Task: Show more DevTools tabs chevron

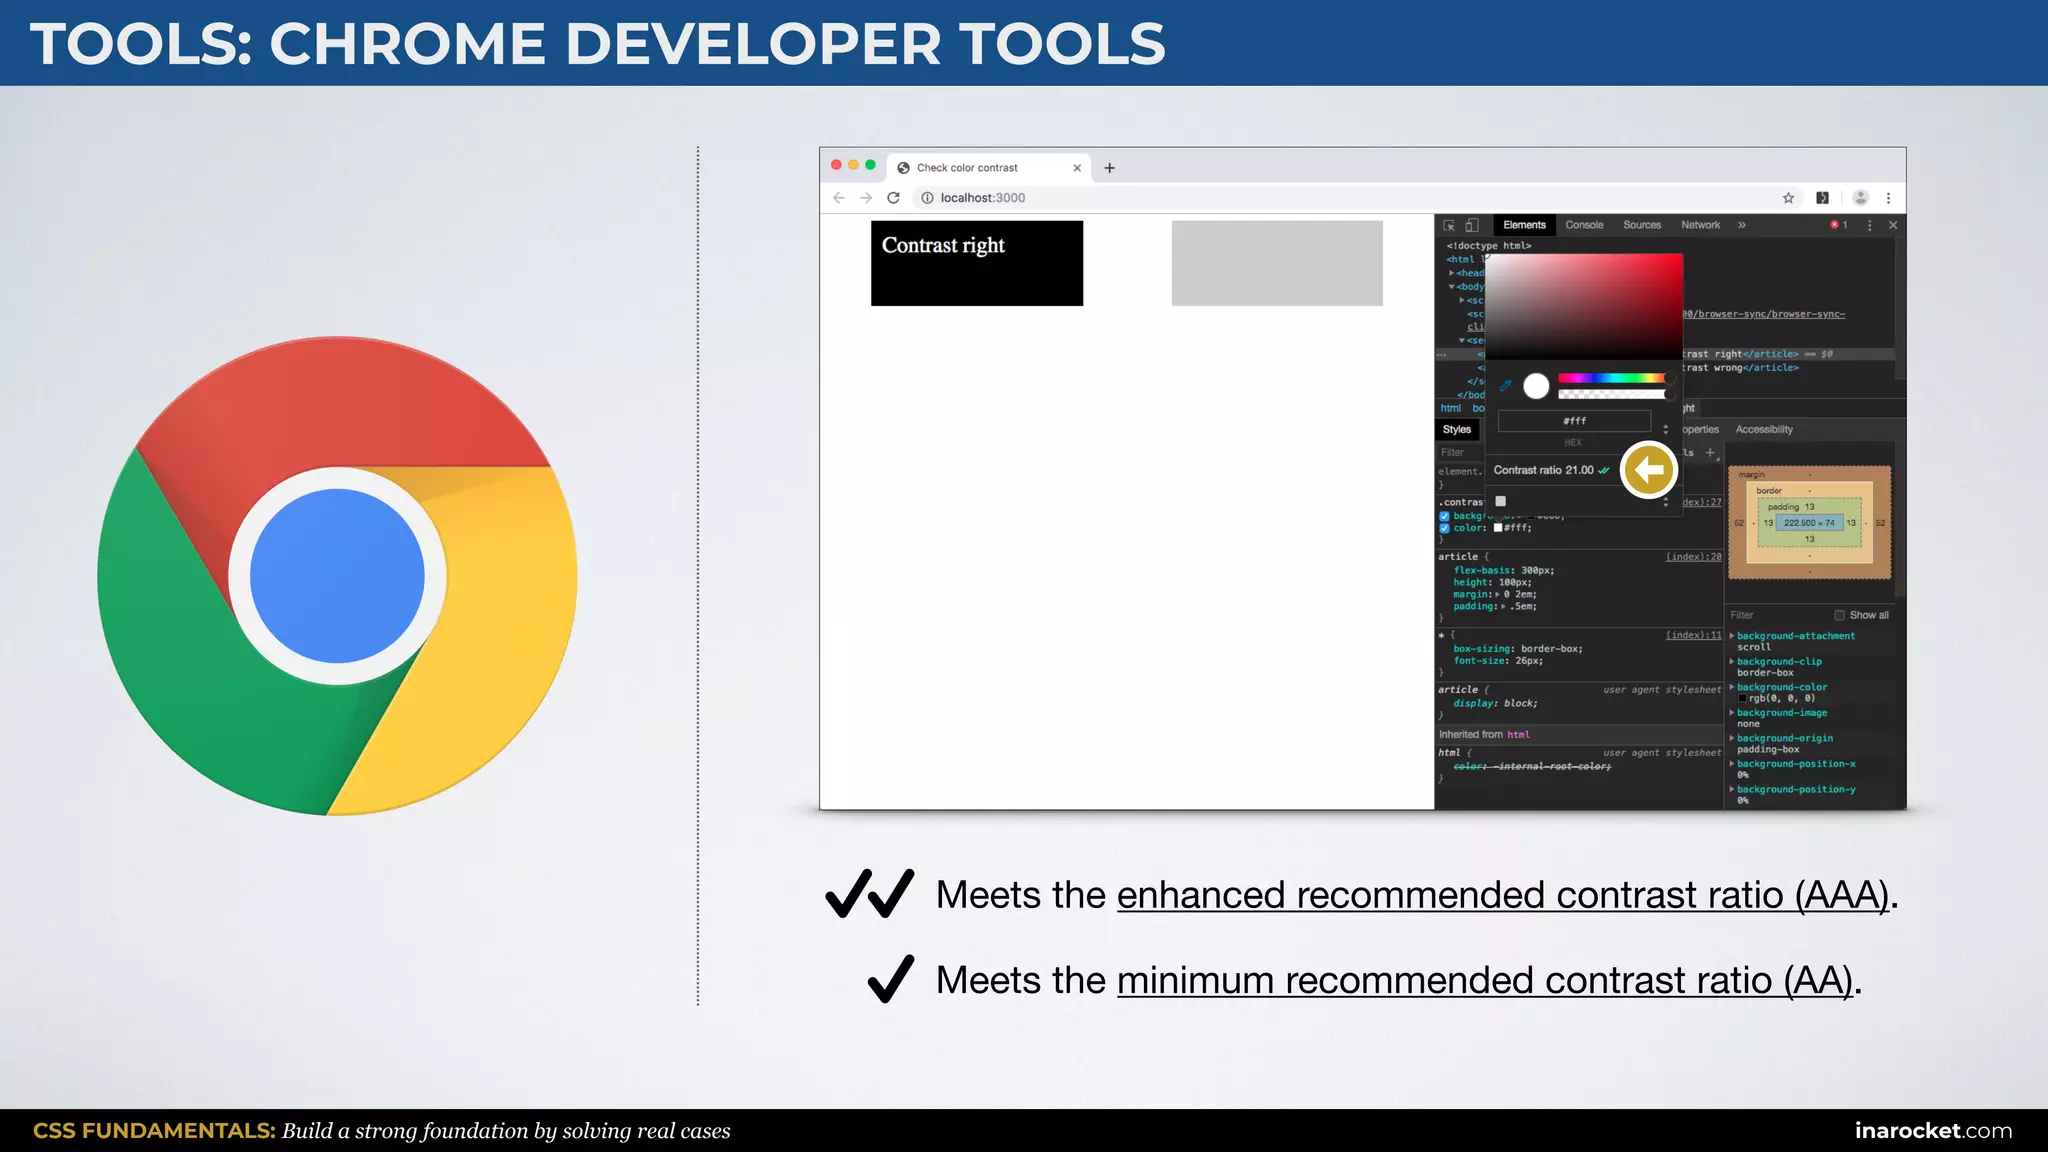Action: (1742, 226)
